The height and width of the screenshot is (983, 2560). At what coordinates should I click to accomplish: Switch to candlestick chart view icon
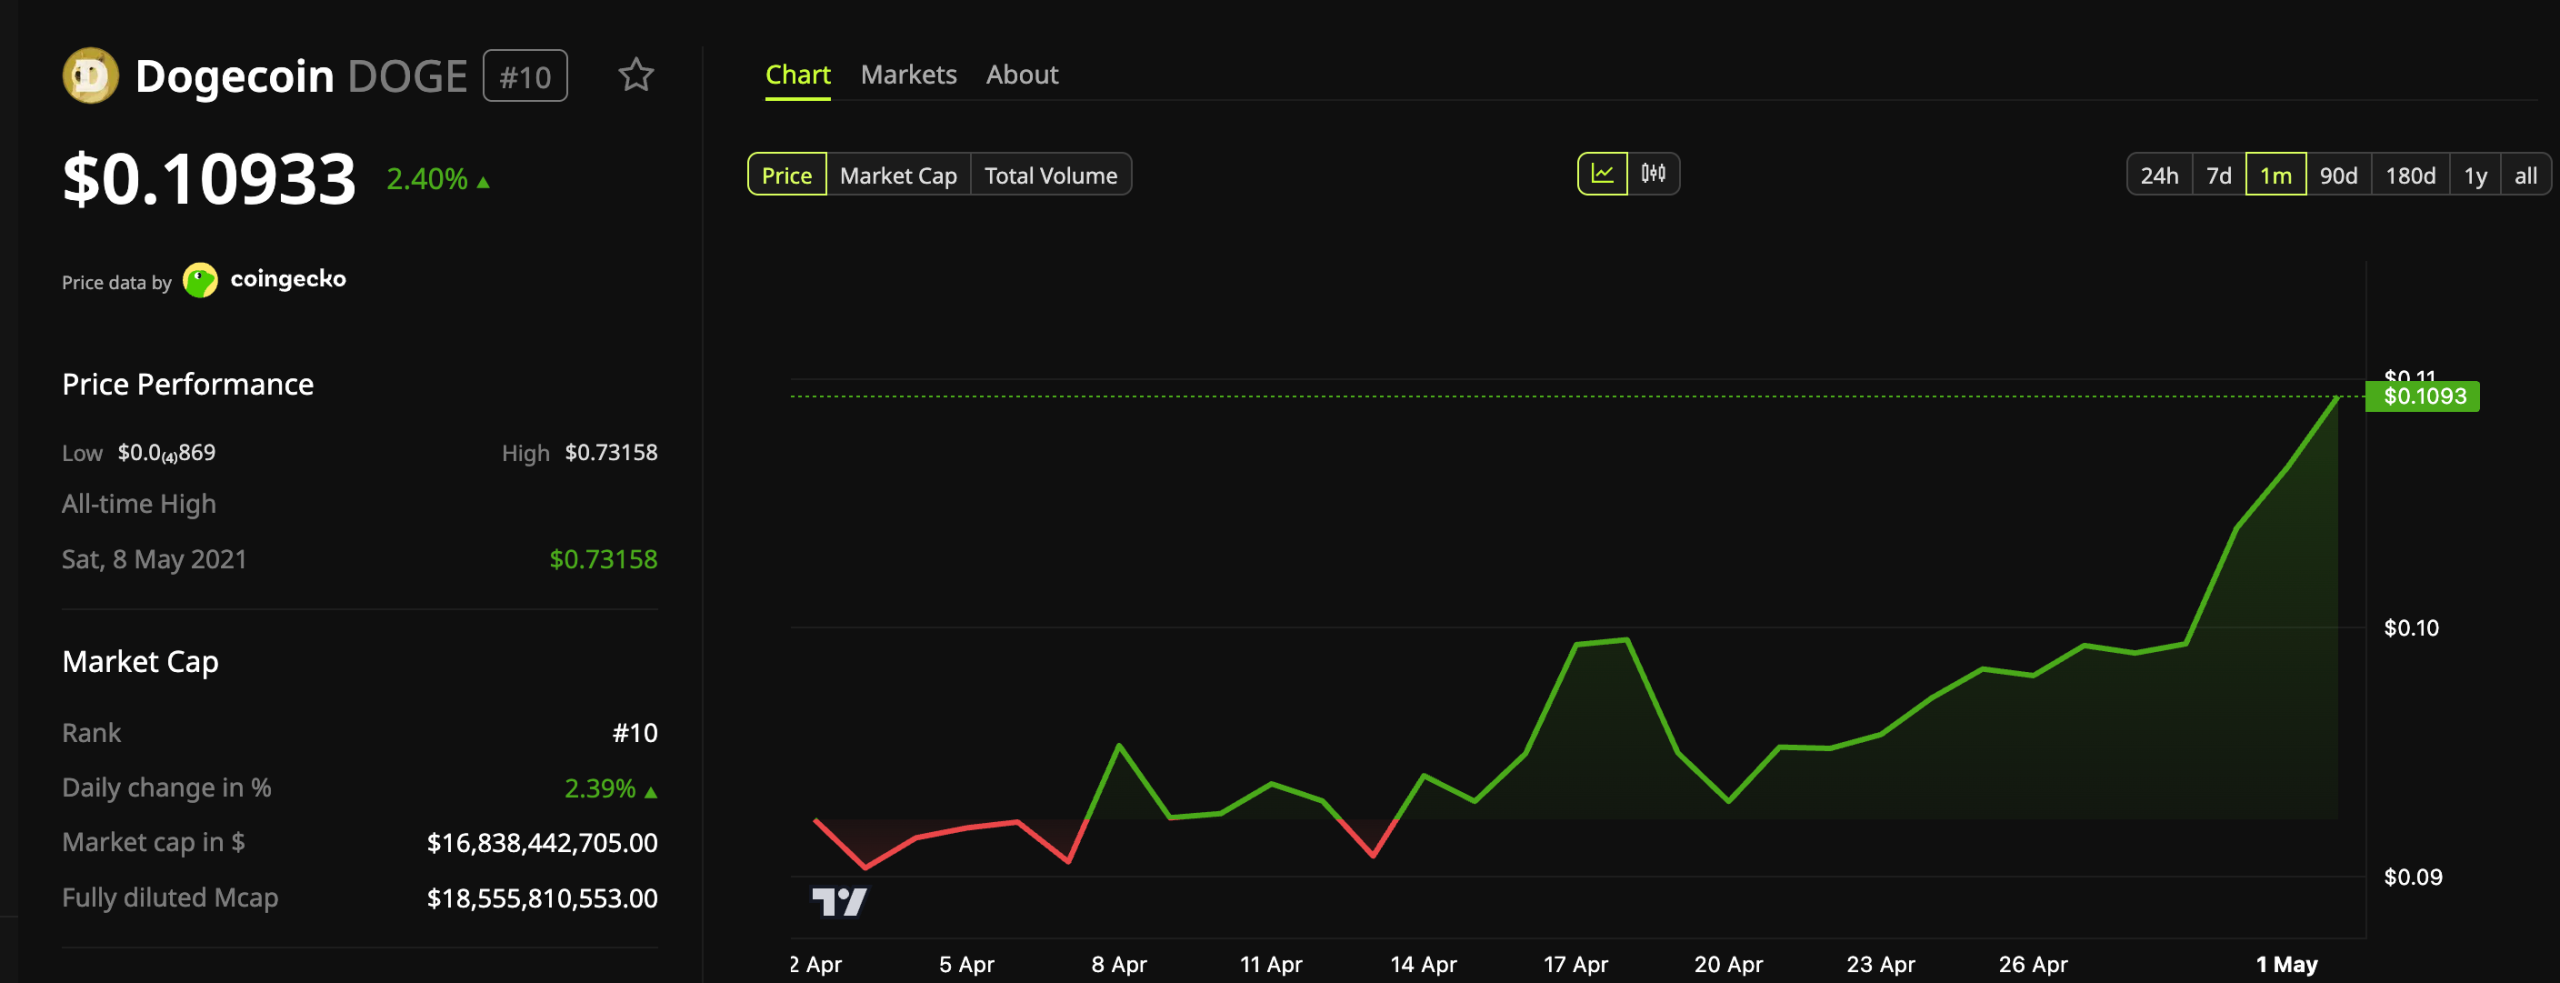[x=1653, y=174]
